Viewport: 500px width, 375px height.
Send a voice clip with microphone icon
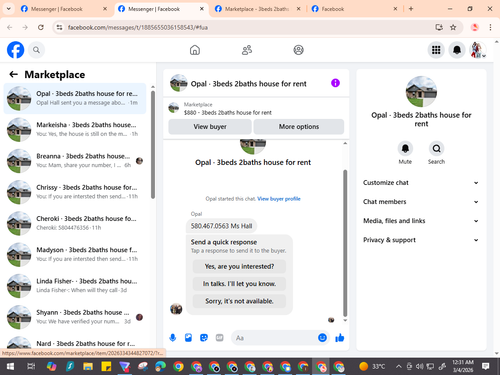173,338
